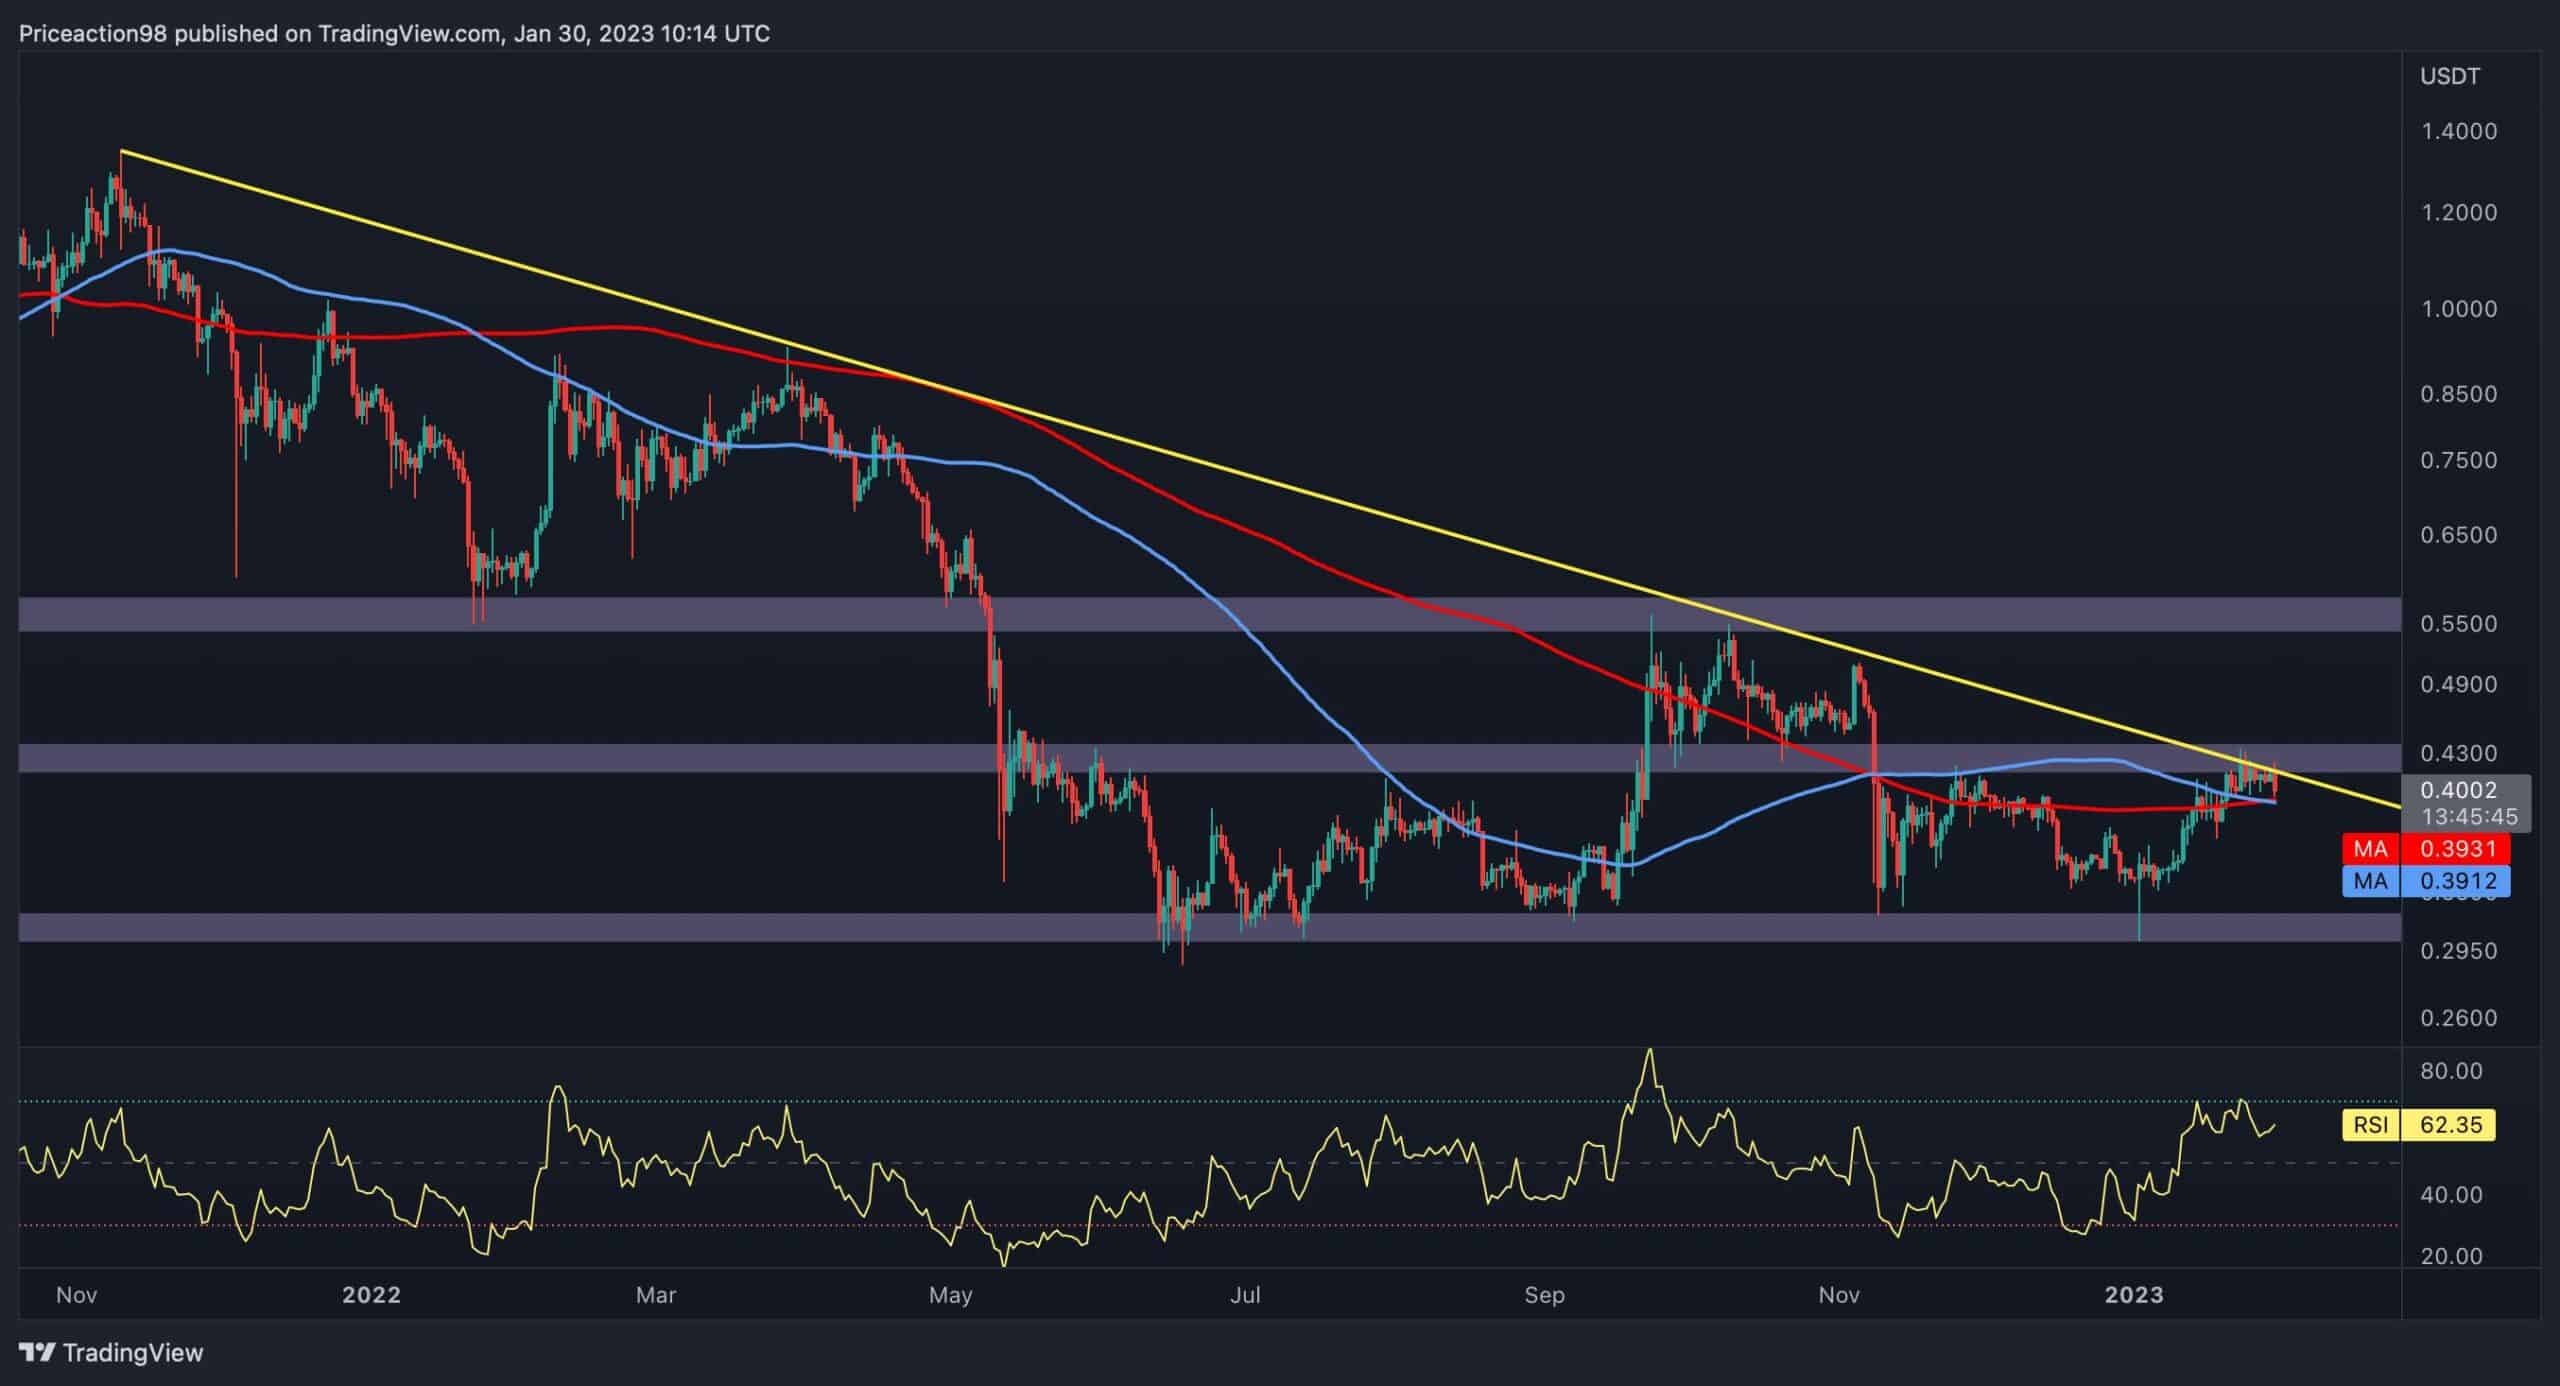The width and height of the screenshot is (2560, 1386).
Task: Click the blue MA tag
Action: tap(2370, 881)
